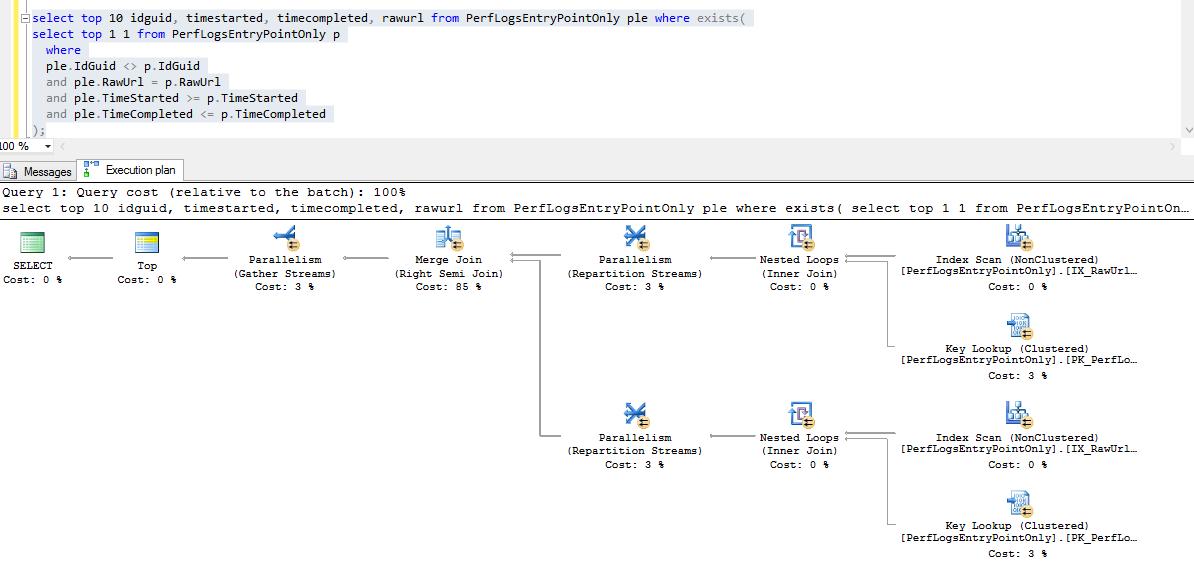Select the Gather Streams parallelism icon

point(285,237)
